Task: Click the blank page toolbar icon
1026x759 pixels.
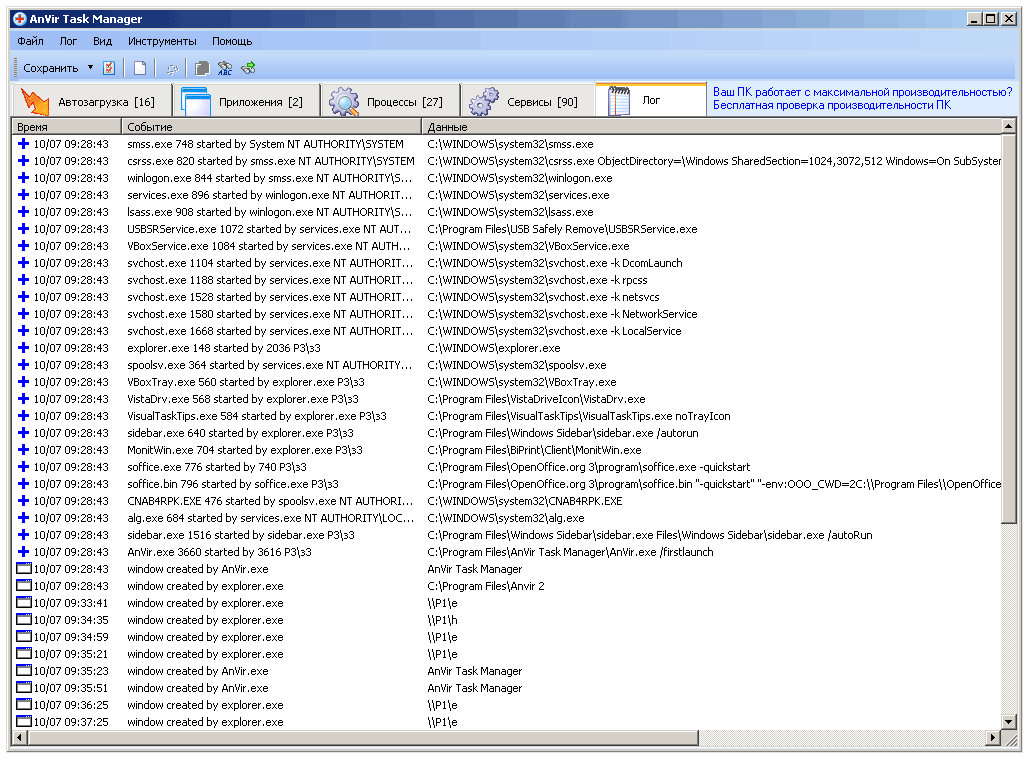Action: (140, 68)
